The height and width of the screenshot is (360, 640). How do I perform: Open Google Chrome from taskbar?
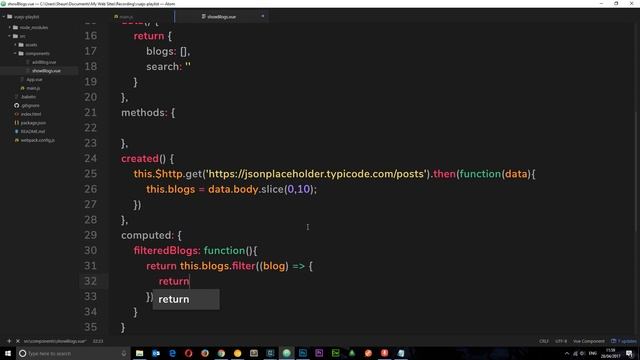(221, 353)
